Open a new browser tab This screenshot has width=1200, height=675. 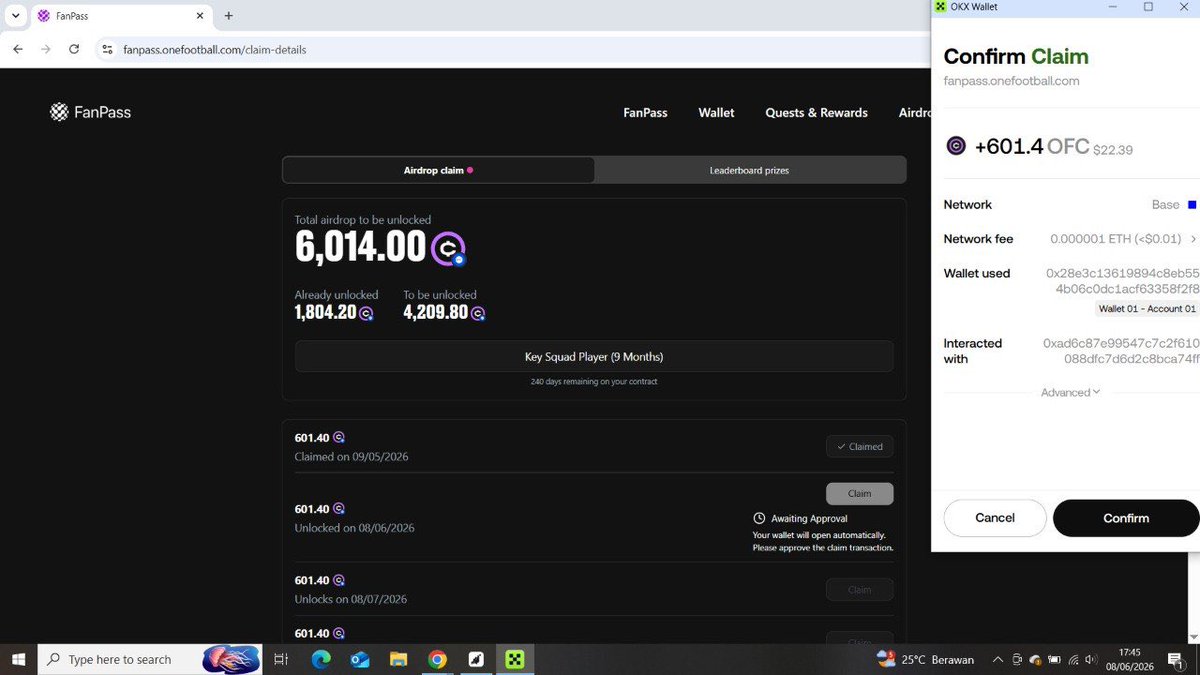tap(229, 16)
